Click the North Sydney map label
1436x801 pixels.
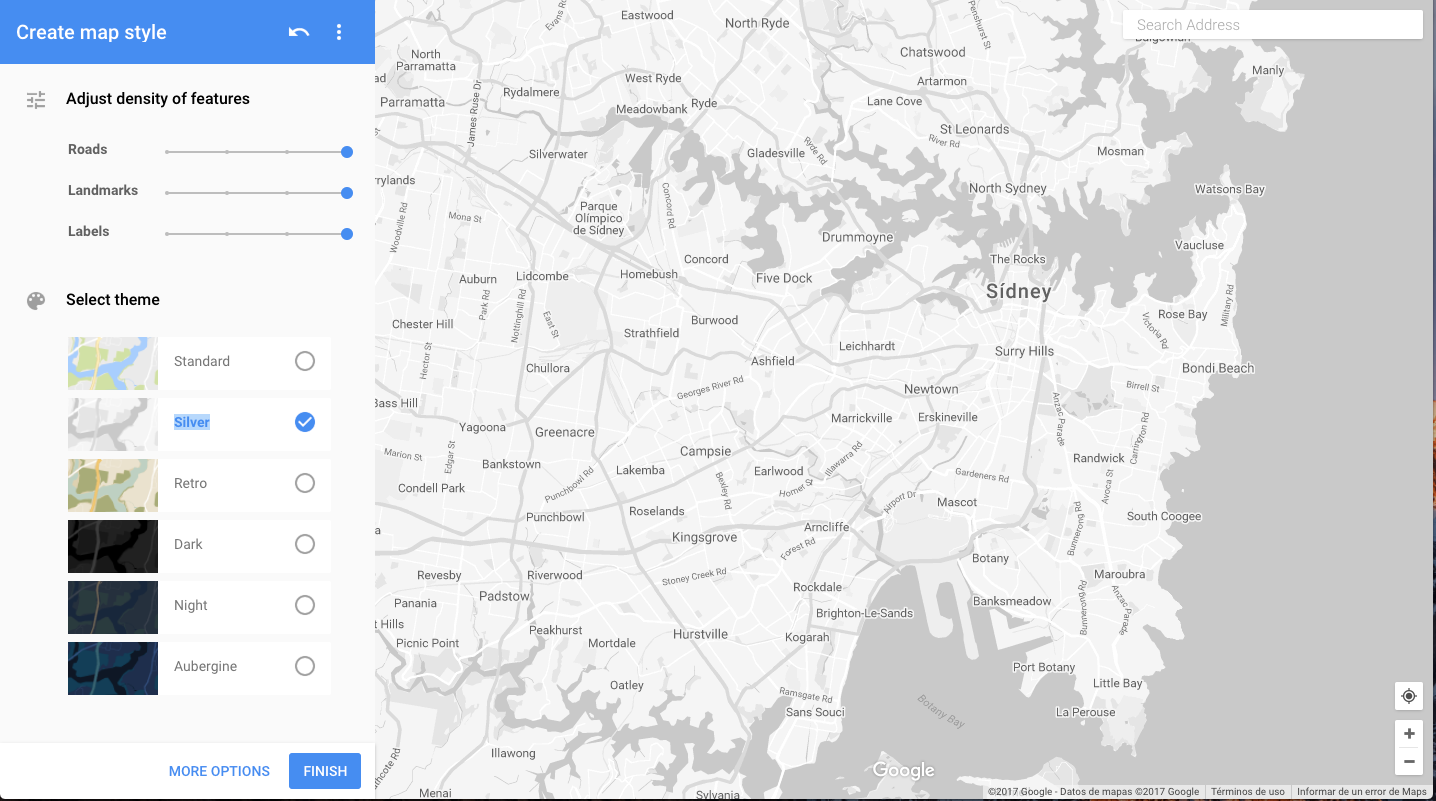pyautogui.click(x=1007, y=188)
